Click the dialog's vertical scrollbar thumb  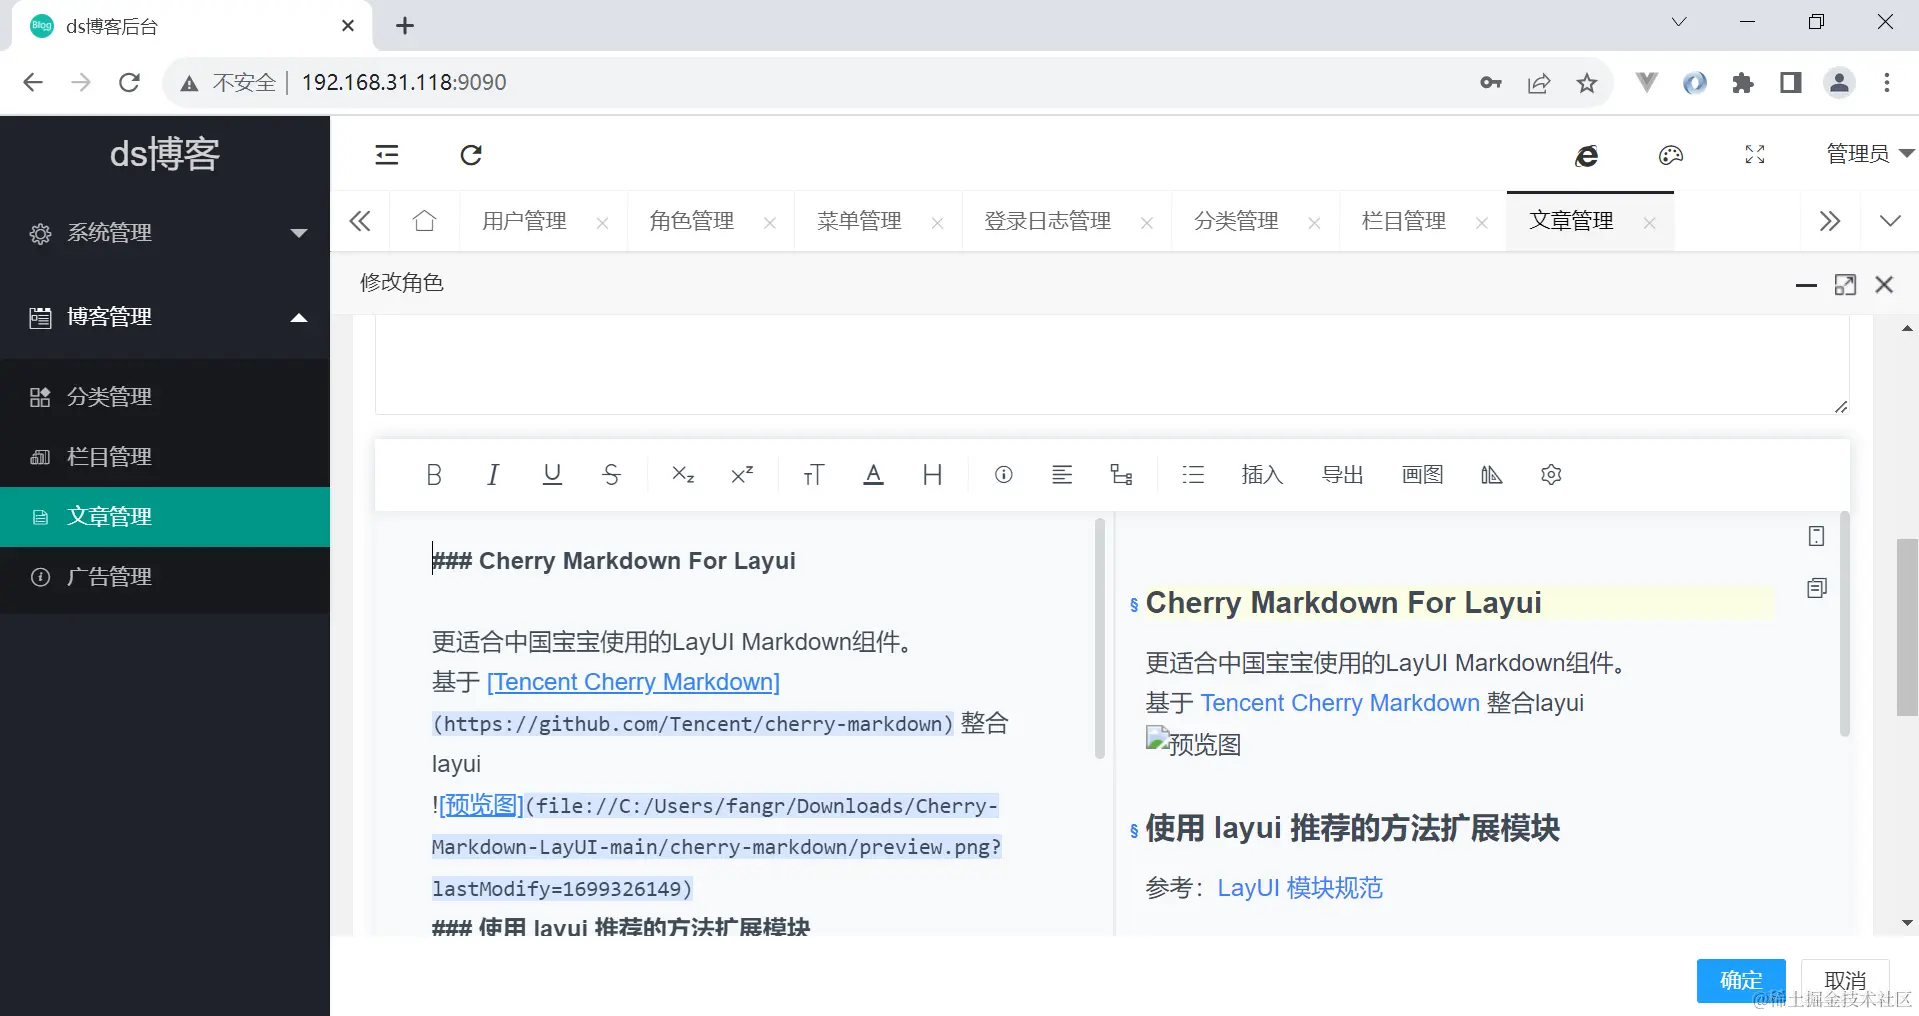point(1907,627)
